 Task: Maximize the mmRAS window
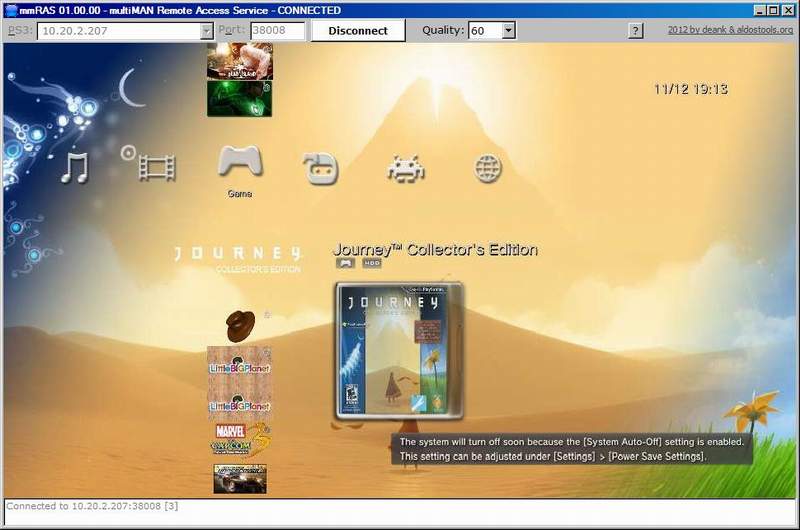[773, 10]
